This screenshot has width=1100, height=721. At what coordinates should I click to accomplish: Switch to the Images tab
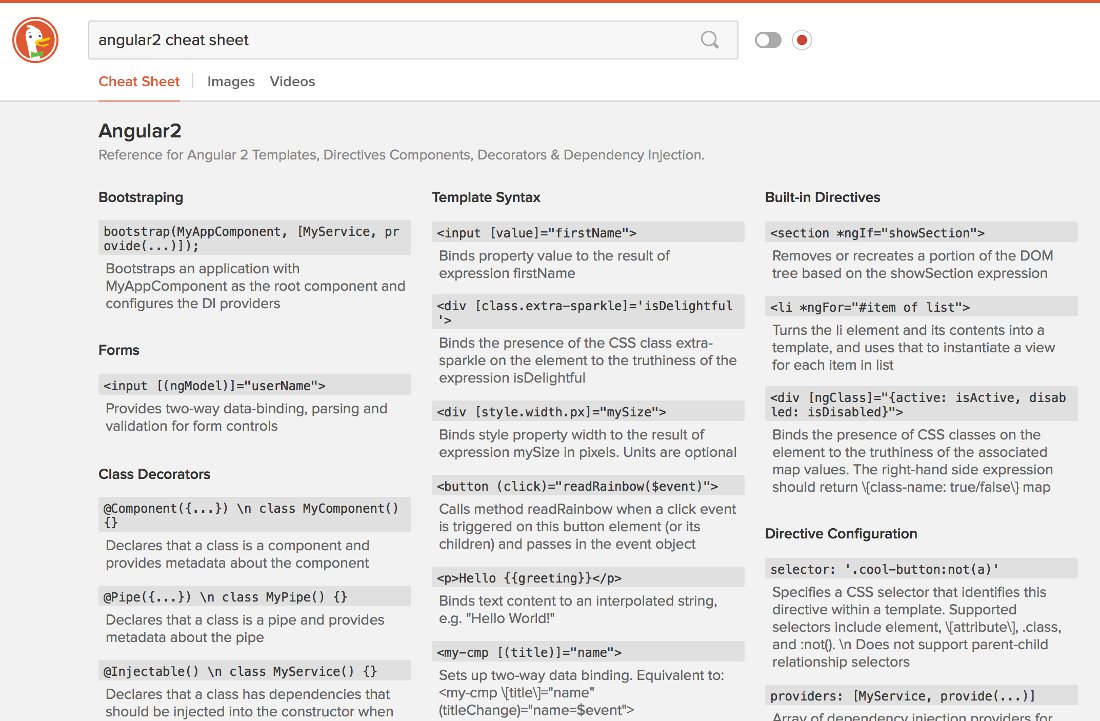(x=230, y=81)
